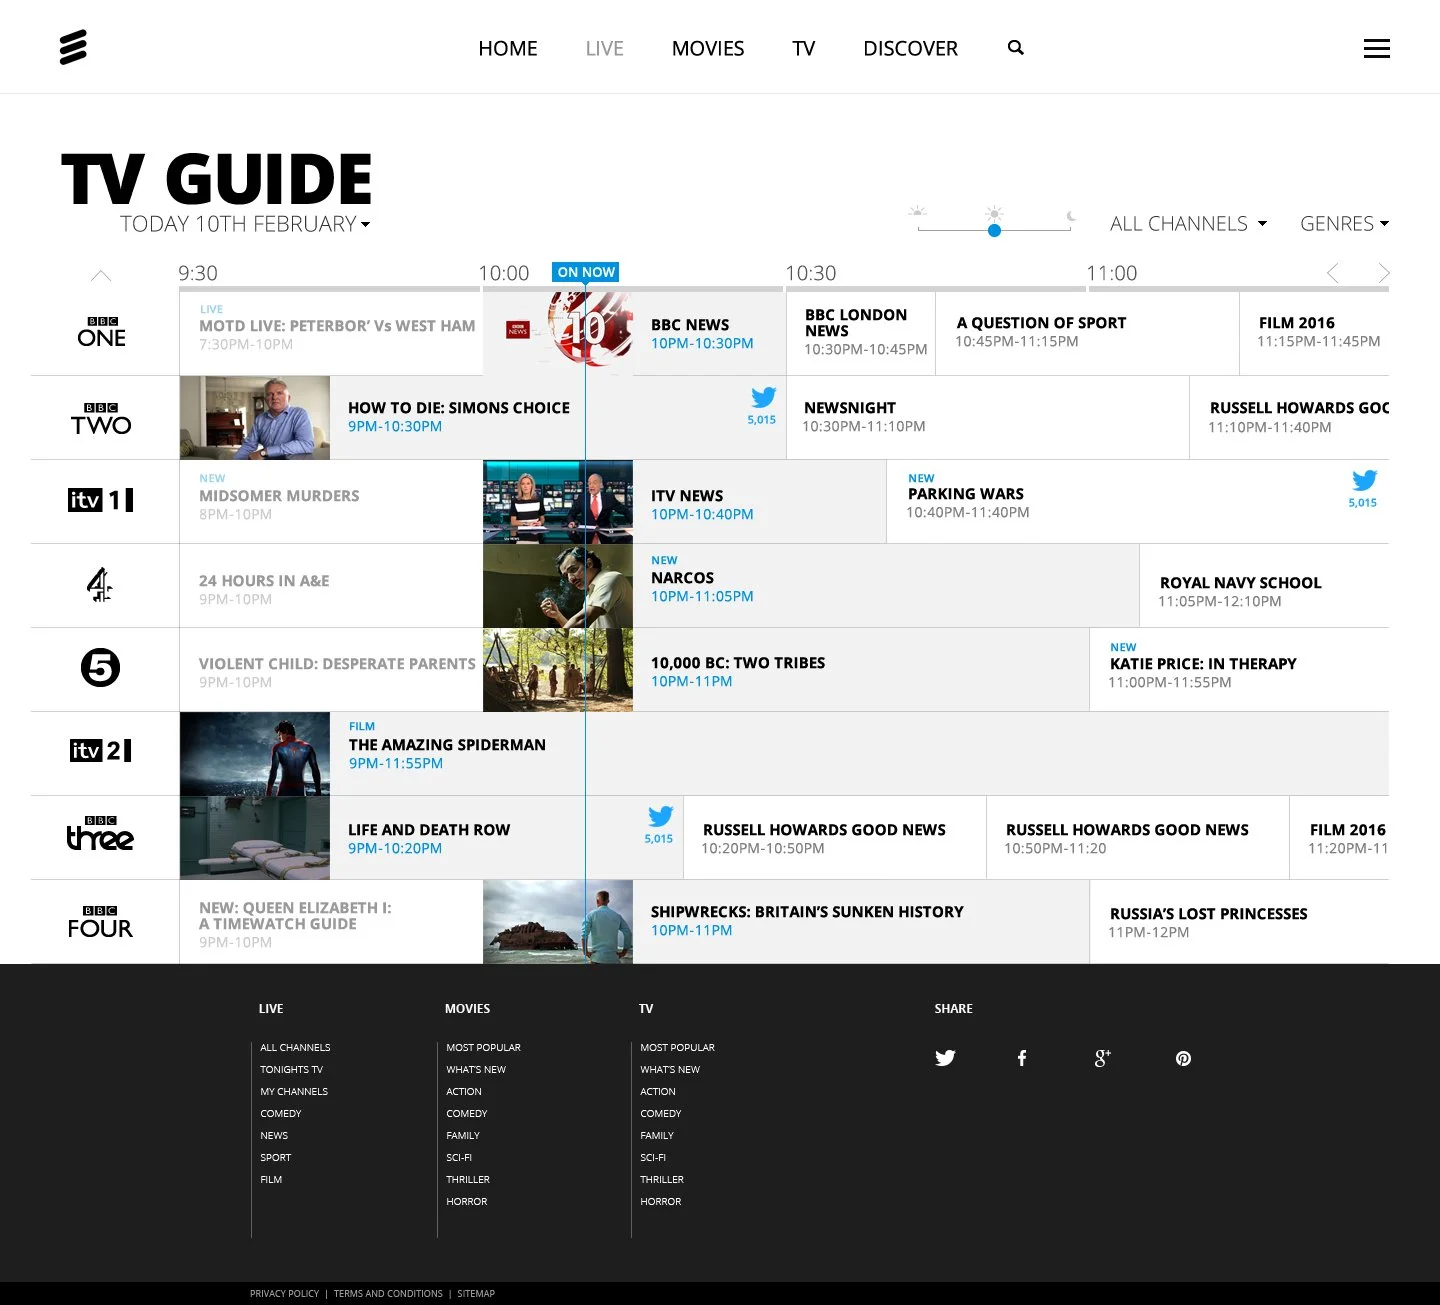Share on Twitter in footer
The image size is (1440, 1305).
point(945,1058)
